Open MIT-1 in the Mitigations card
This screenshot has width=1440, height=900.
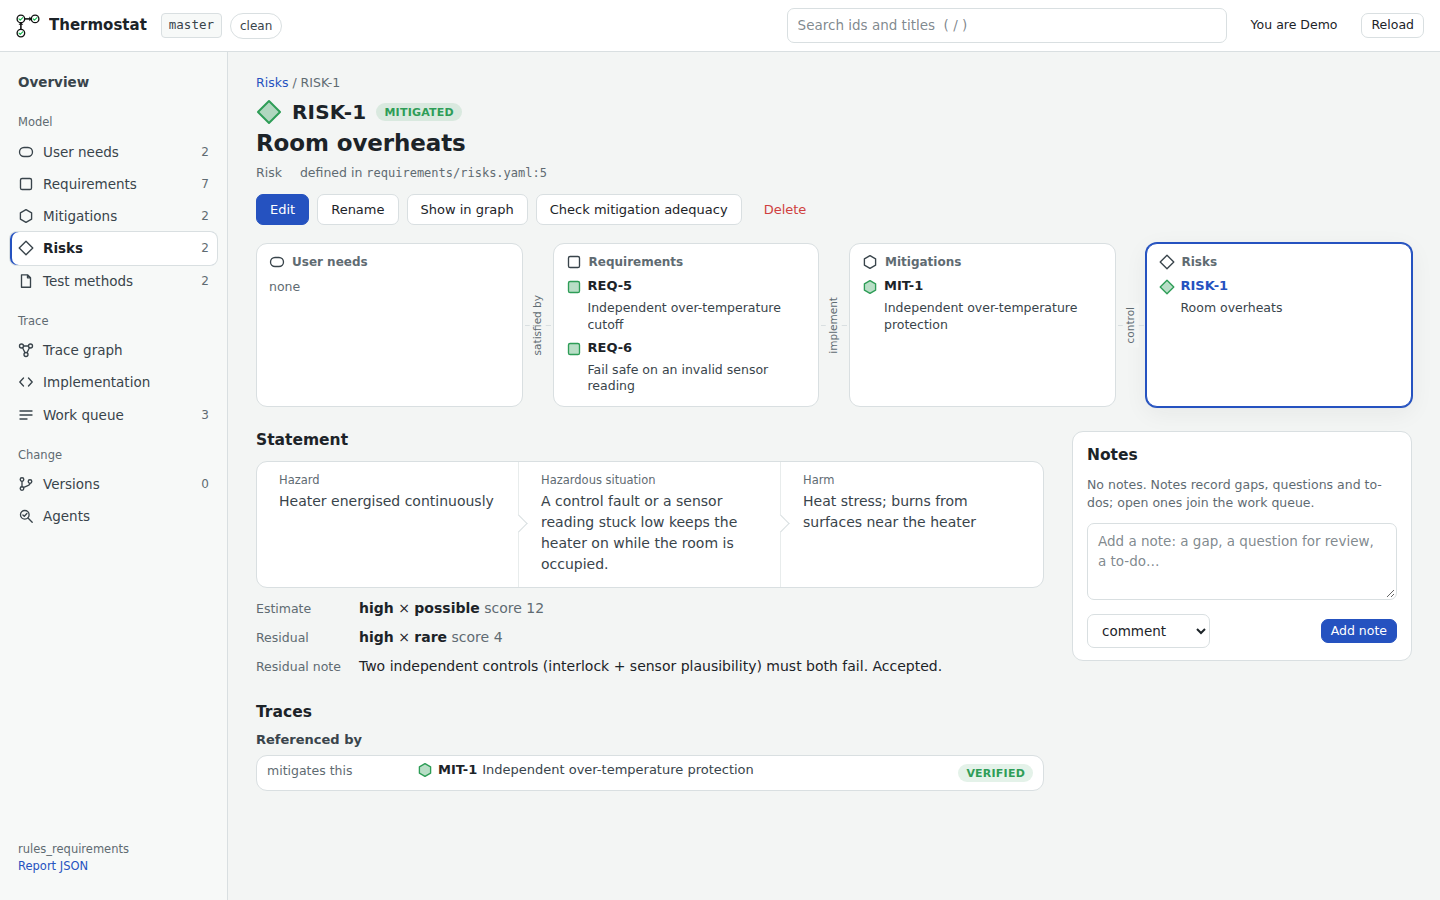(x=904, y=286)
